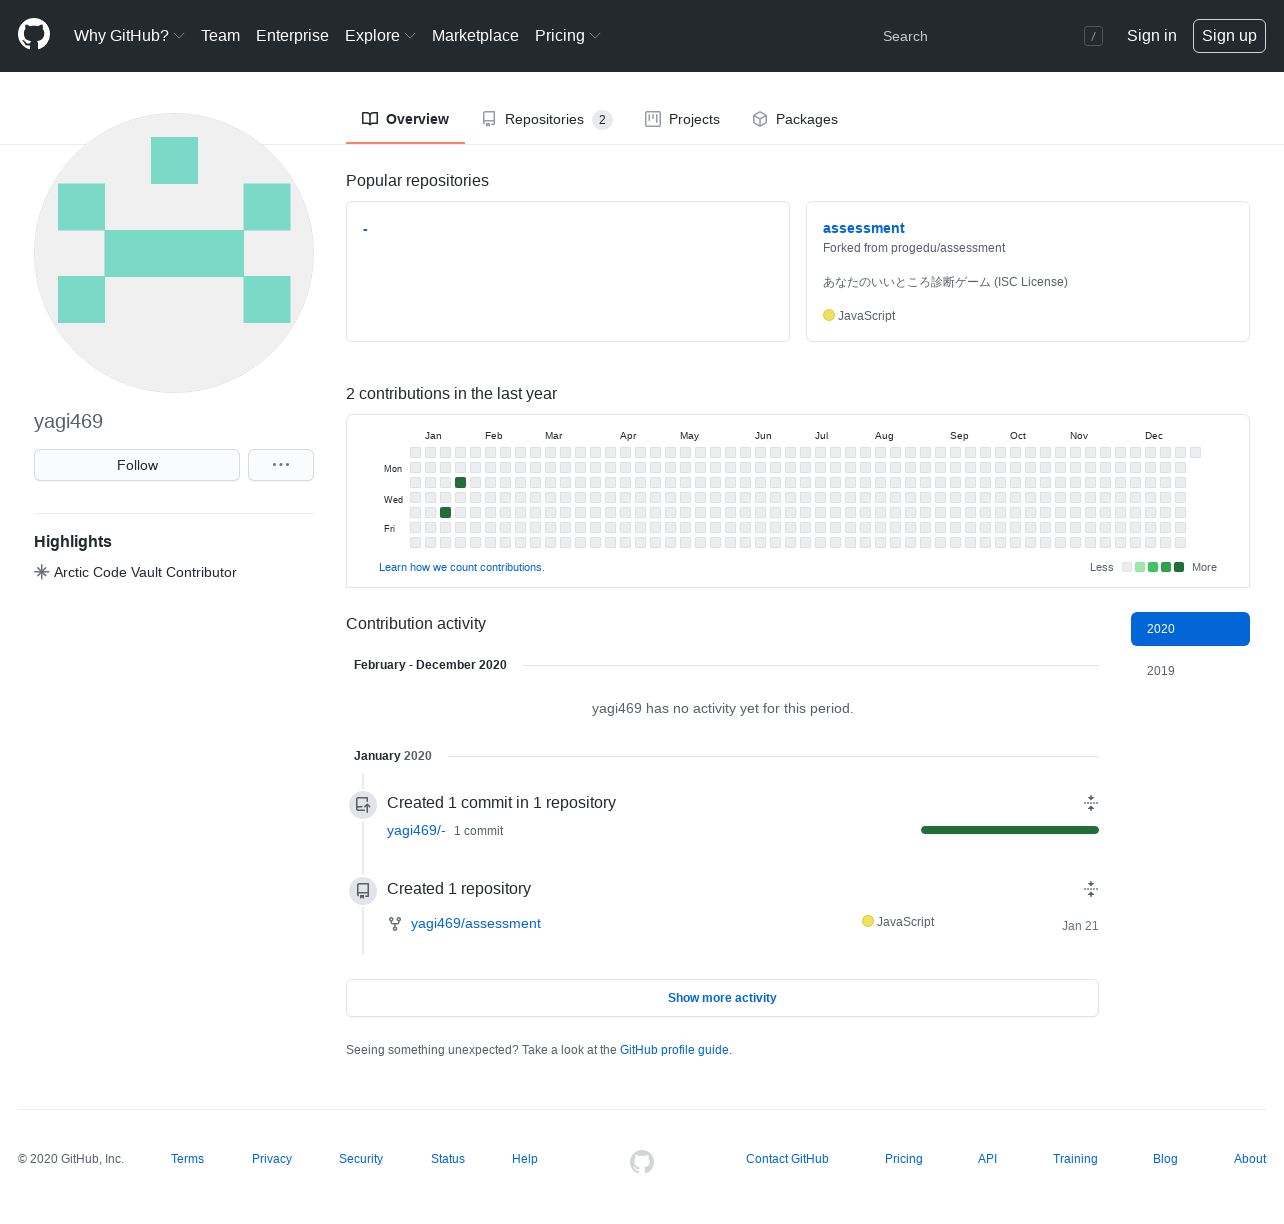Open the yagi469/- commit repository link

click(x=416, y=830)
